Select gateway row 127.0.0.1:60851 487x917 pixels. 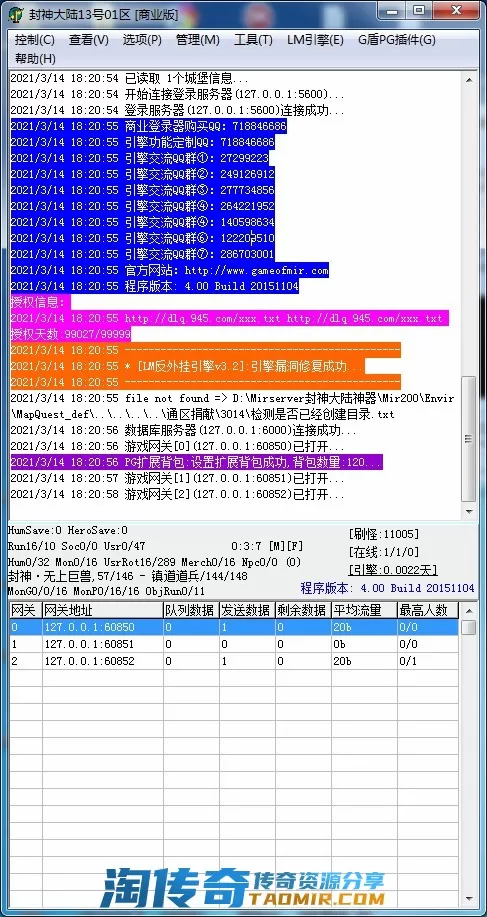click(x=234, y=644)
